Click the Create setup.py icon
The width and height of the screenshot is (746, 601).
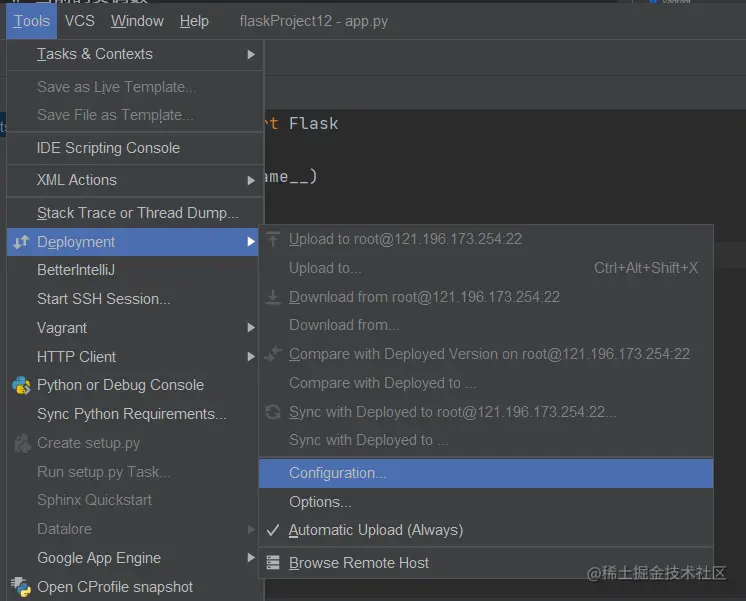click(x=22, y=443)
